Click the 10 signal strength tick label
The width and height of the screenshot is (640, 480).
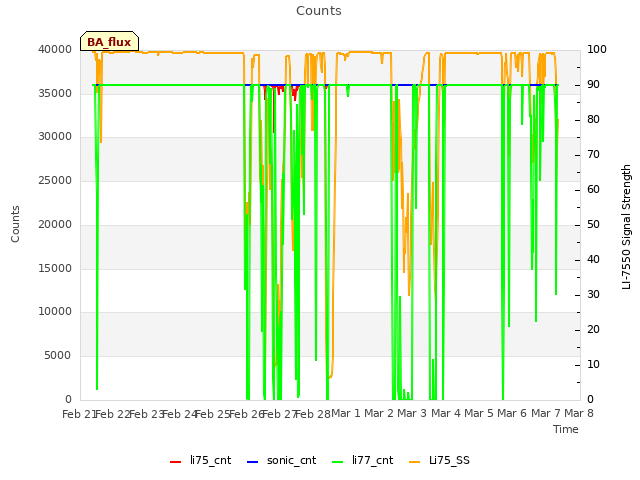(593, 364)
